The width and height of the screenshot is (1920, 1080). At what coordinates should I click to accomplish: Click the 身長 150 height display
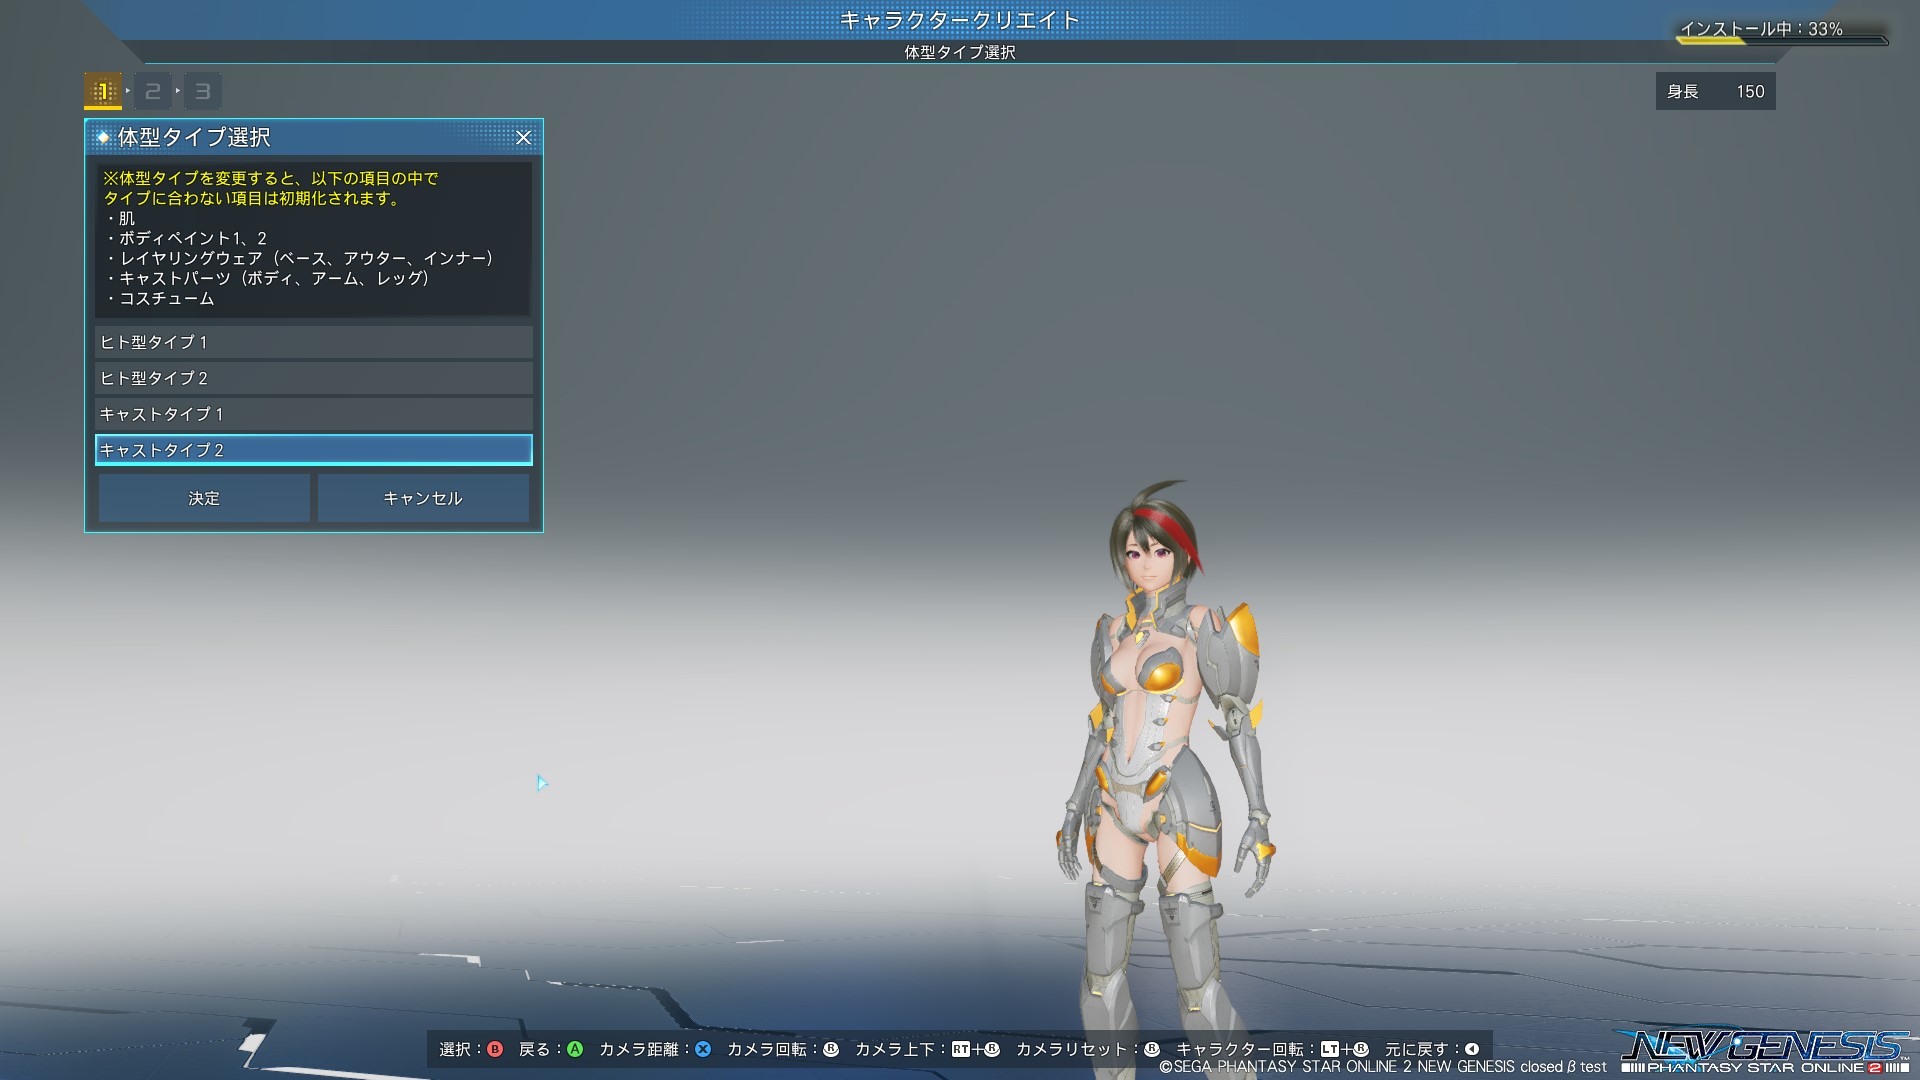pos(1715,91)
